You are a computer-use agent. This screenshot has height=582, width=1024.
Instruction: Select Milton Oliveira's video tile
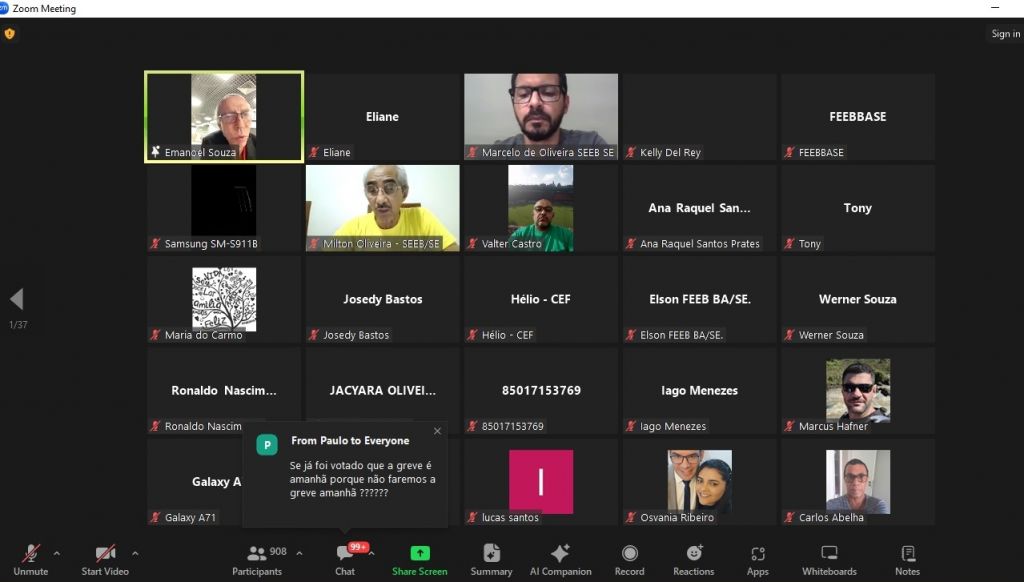pos(382,207)
